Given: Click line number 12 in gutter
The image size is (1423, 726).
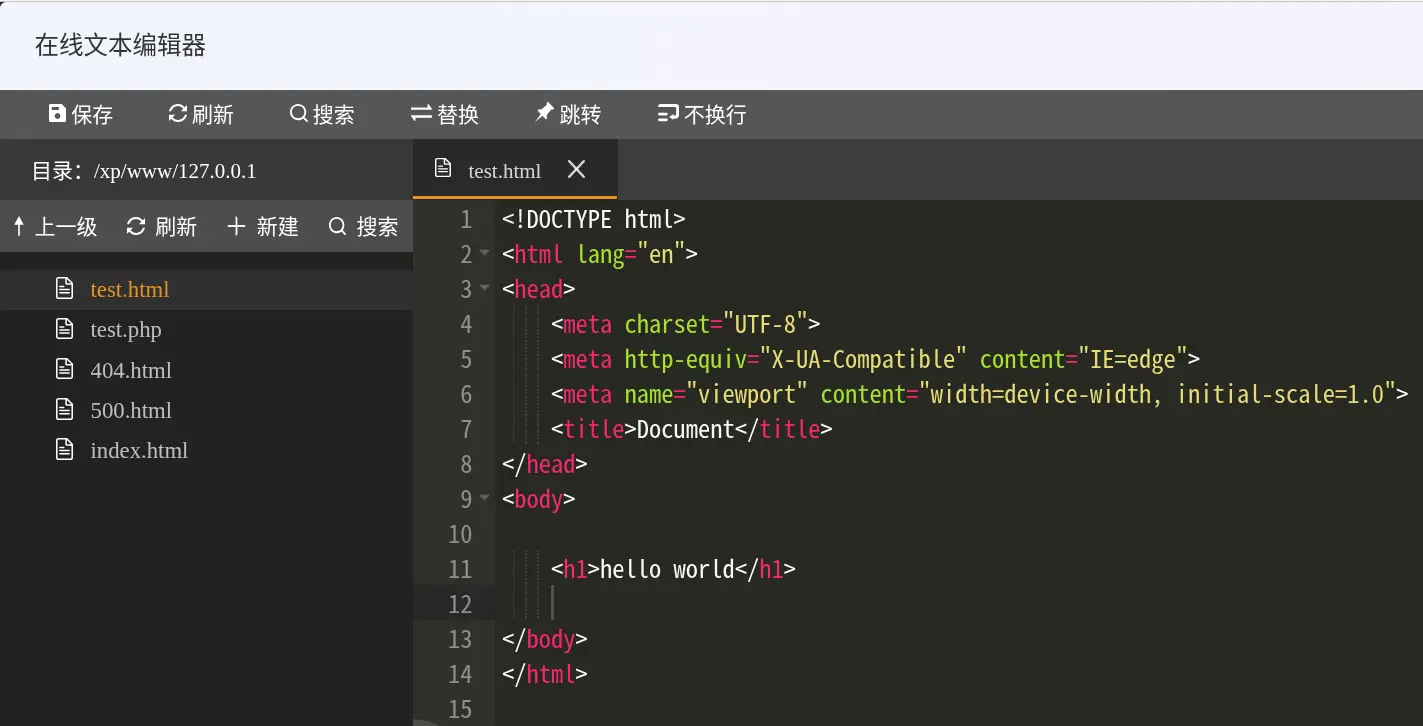Looking at the screenshot, I should click(x=460, y=604).
